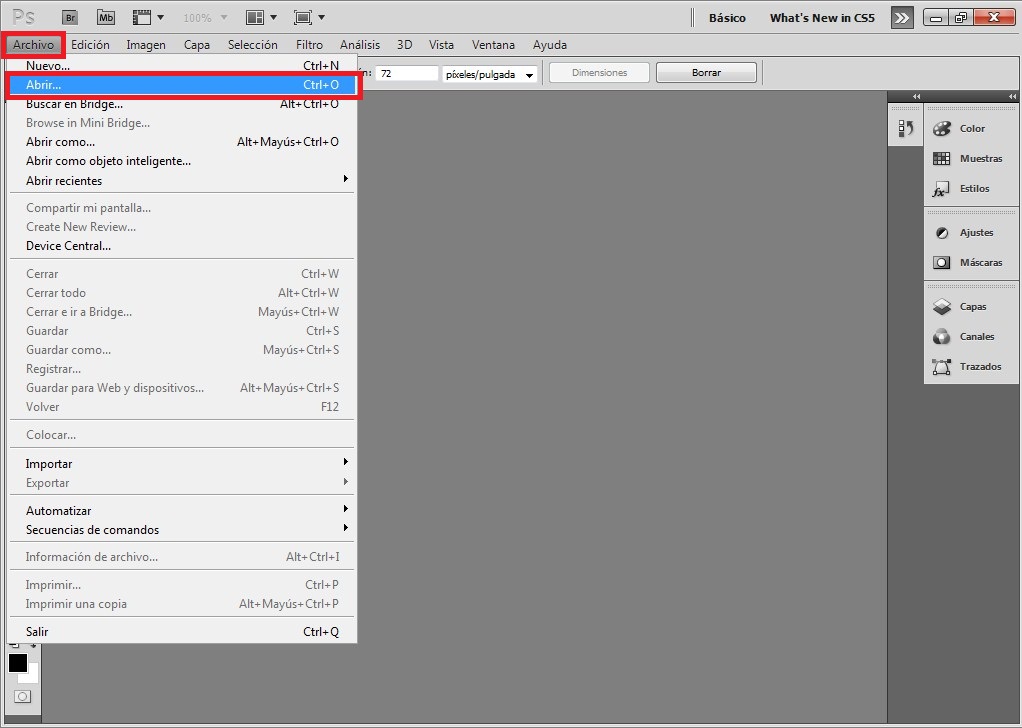The height and width of the screenshot is (728, 1022).
Task: Open the Ventana menu
Action: [493, 45]
